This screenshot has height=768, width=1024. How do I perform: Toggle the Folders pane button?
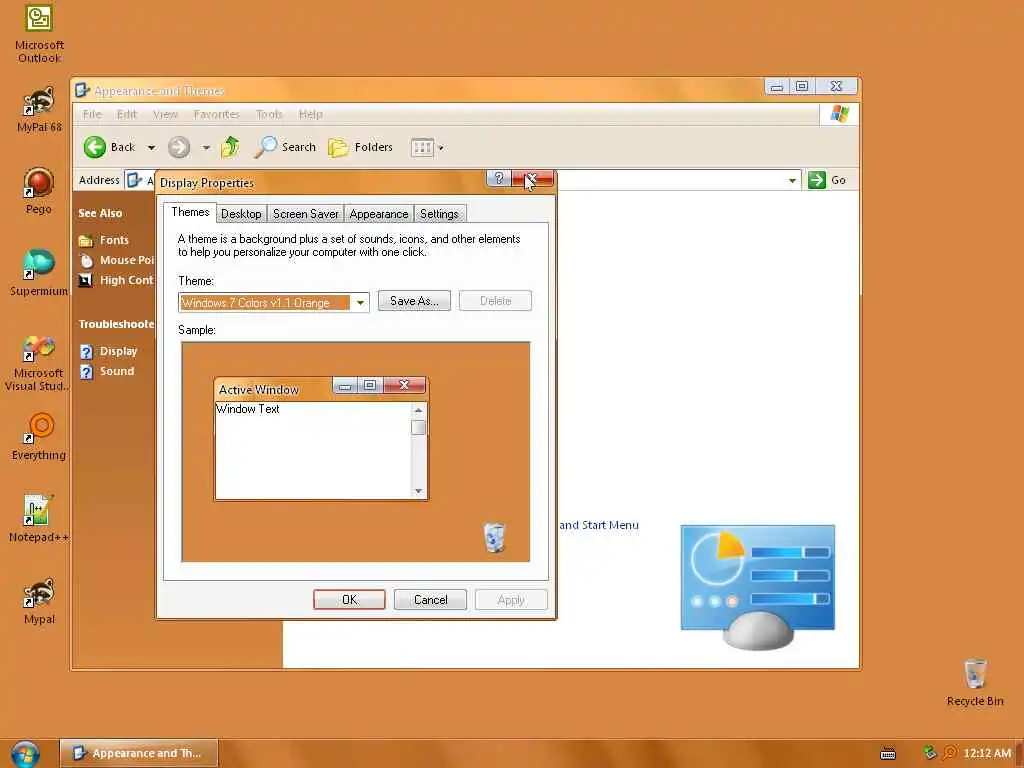pyautogui.click(x=360, y=147)
